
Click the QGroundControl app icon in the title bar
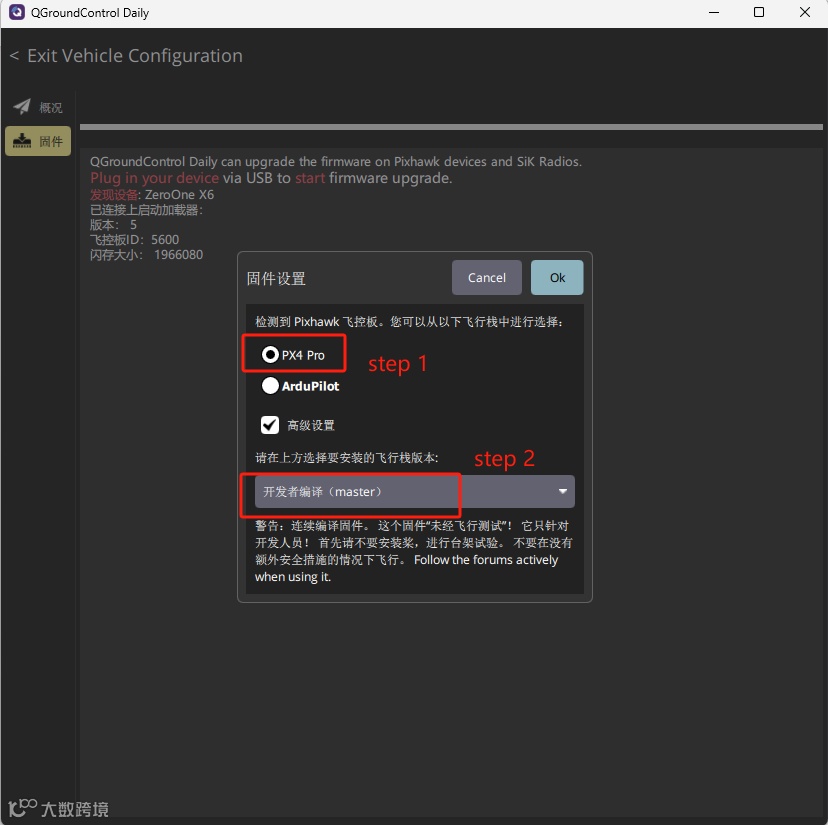pos(16,12)
